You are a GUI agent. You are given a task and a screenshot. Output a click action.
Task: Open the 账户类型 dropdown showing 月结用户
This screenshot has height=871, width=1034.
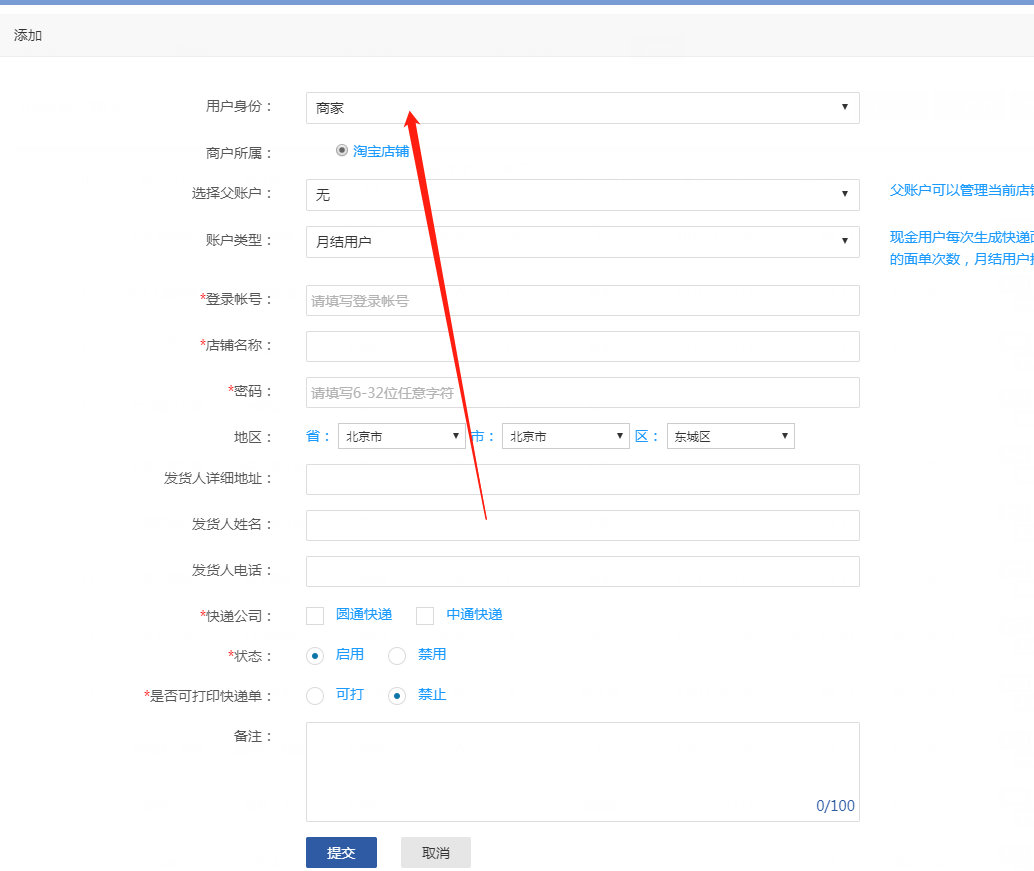[x=582, y=242]
